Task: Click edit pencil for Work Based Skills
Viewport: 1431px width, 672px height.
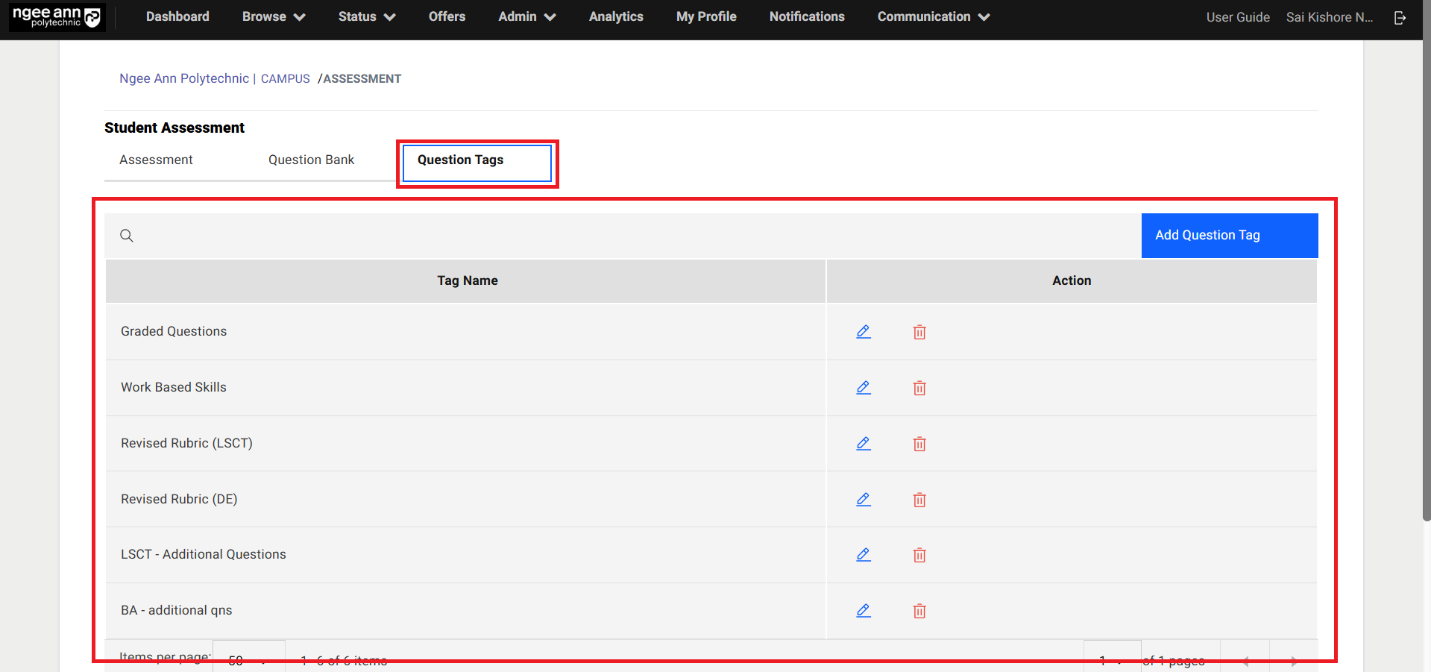Action: click(x=863, y=388)
